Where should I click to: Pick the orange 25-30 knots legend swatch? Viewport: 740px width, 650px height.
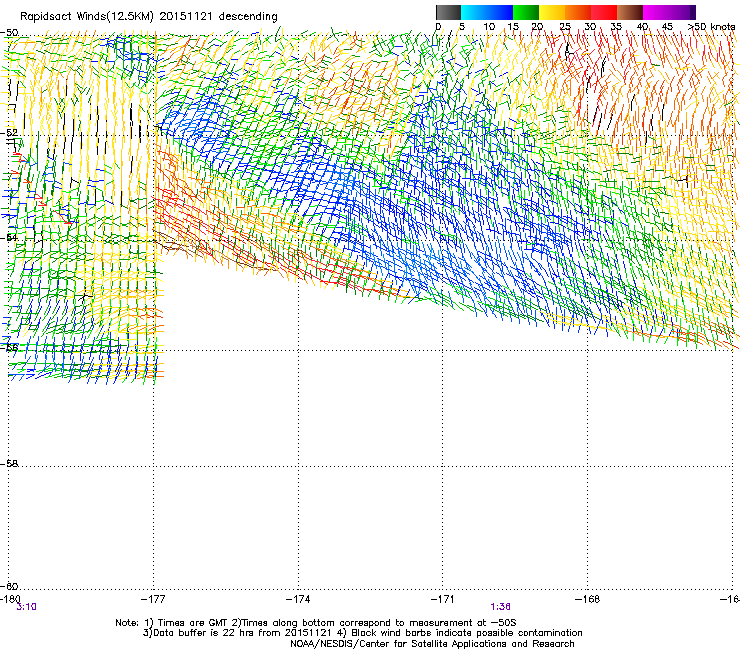[578, 12]
